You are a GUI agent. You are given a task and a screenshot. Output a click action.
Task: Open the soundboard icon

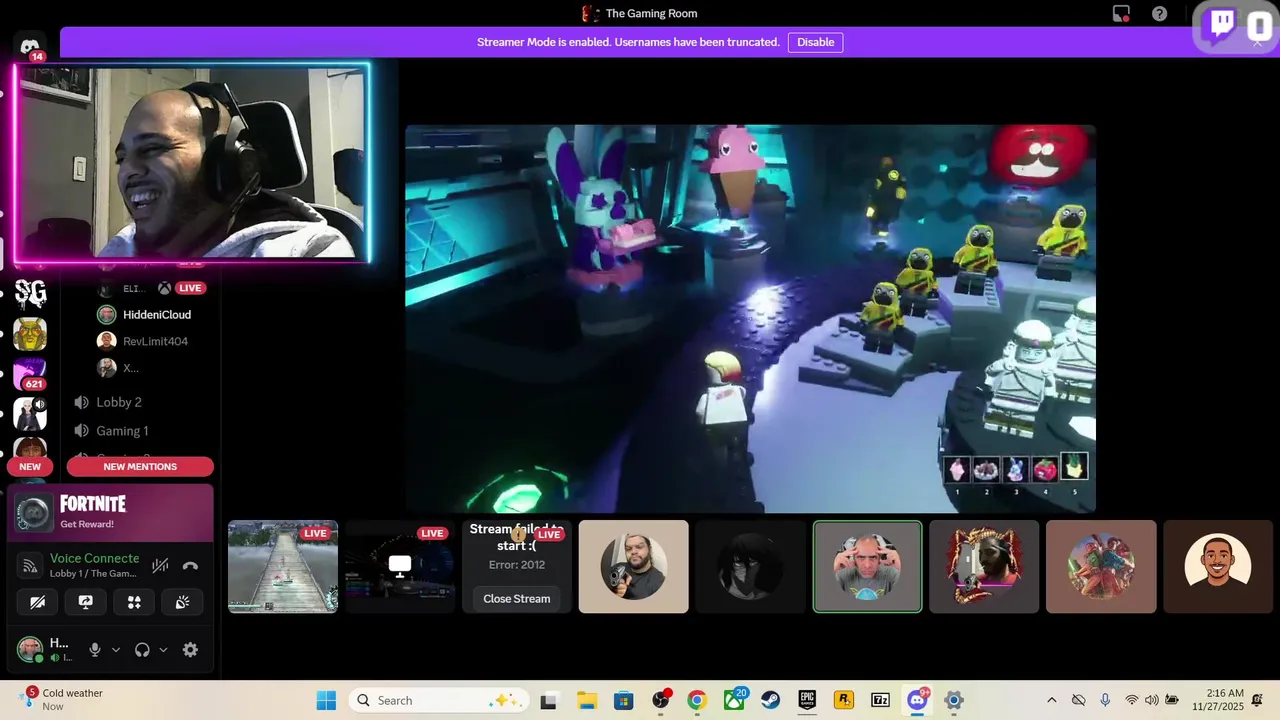183,602
